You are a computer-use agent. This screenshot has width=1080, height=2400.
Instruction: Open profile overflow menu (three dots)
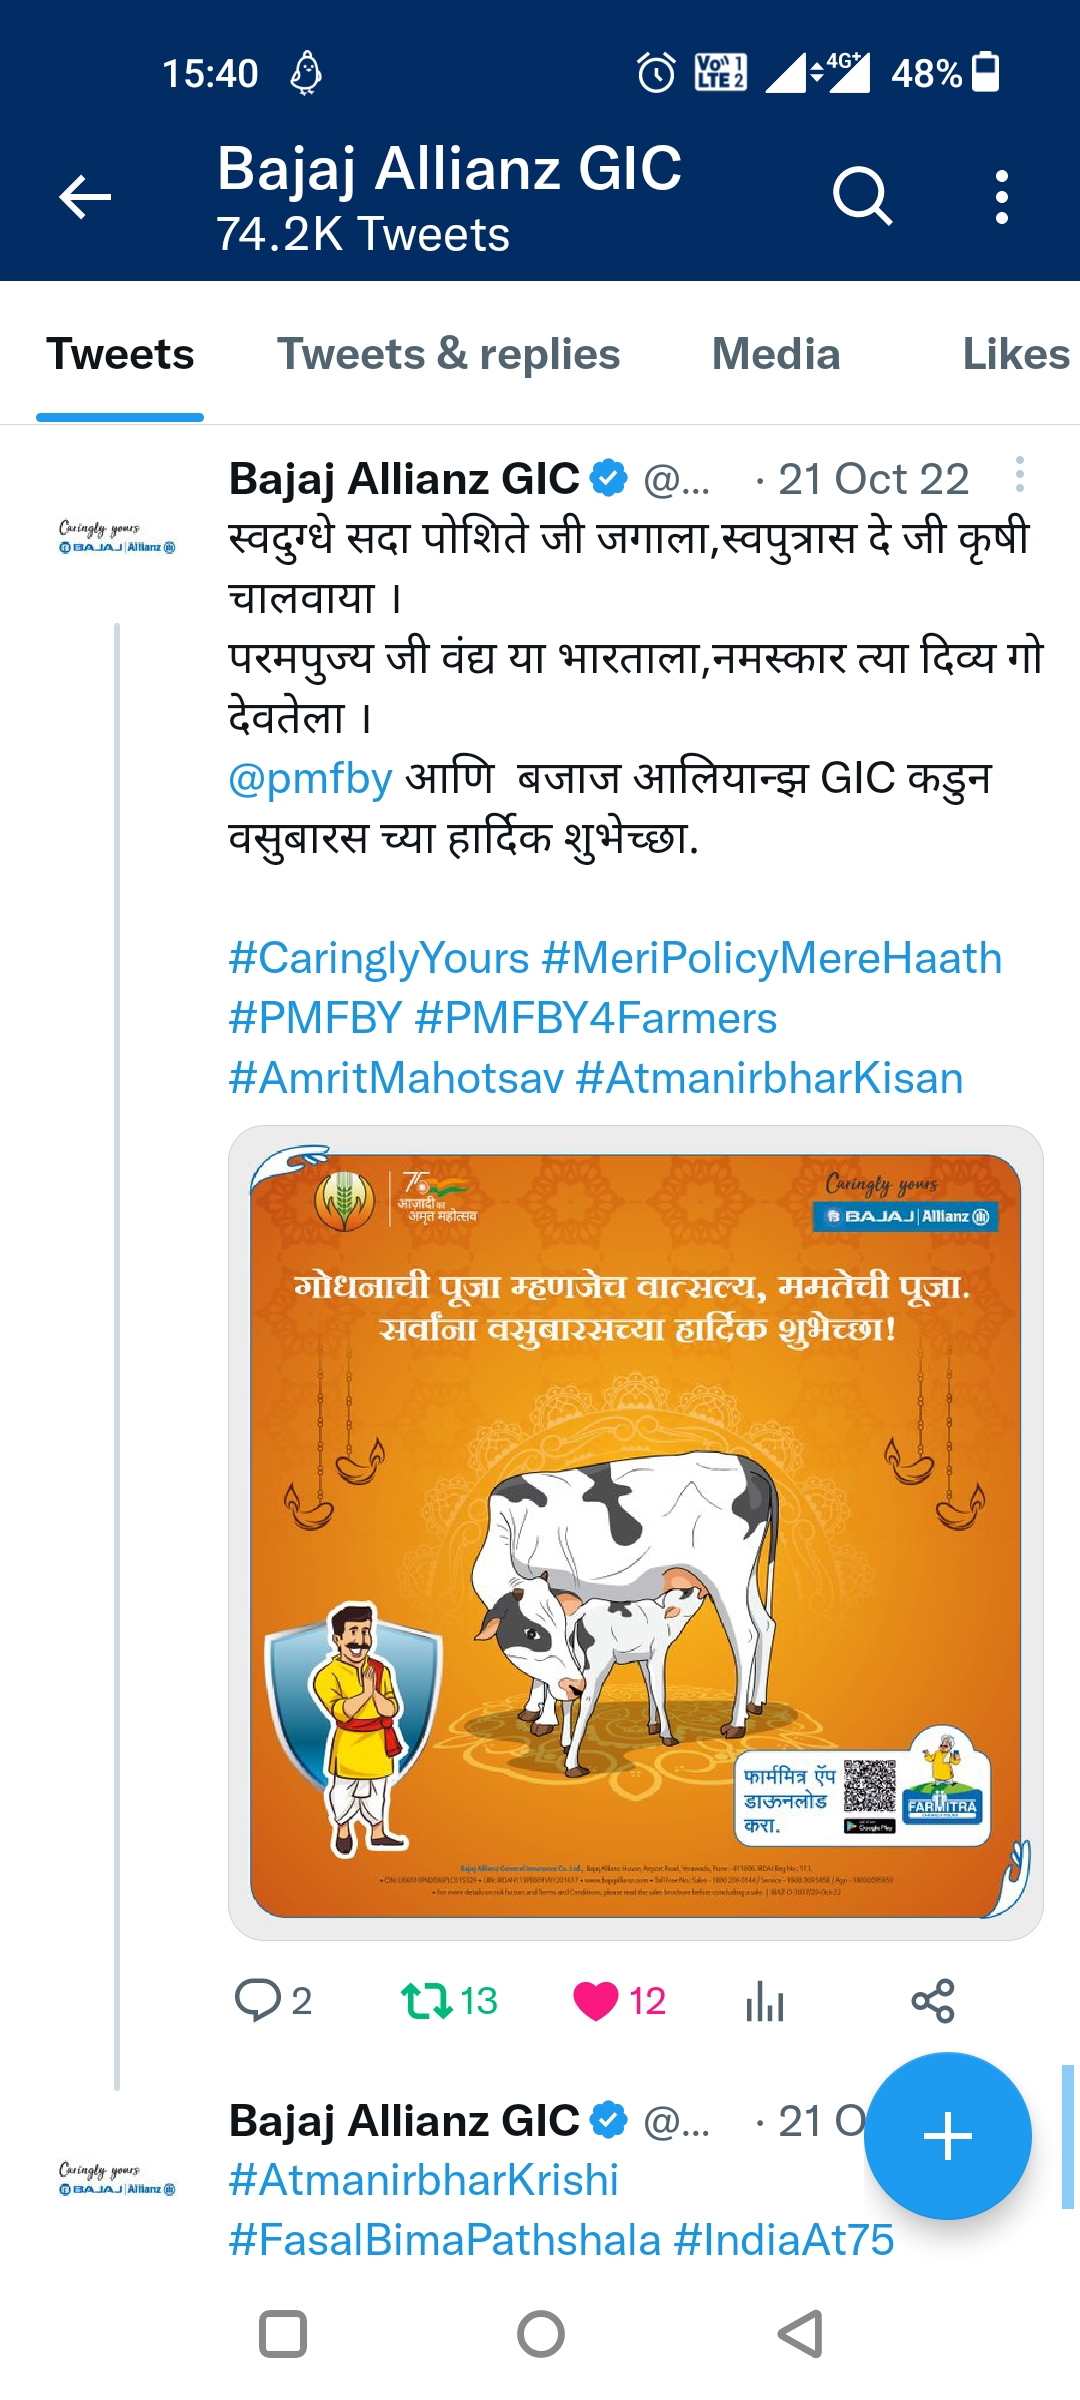coord(1001,196)
